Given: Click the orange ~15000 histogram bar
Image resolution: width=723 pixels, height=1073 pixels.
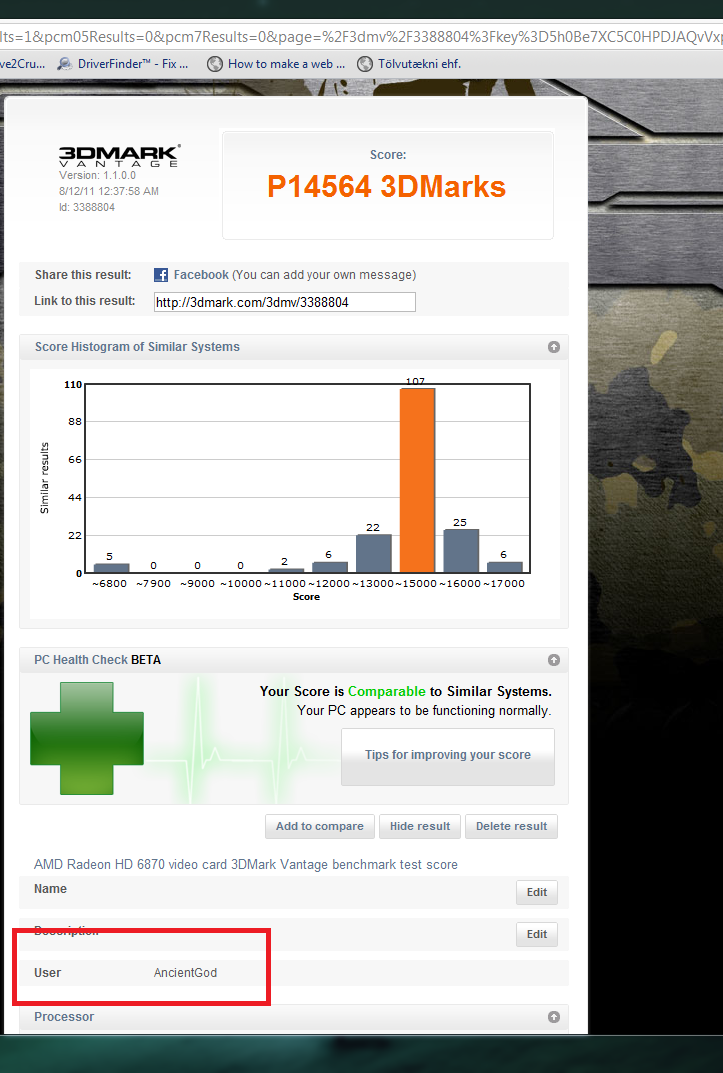Looking at the screenshot, I should click(x=417, y=480).
